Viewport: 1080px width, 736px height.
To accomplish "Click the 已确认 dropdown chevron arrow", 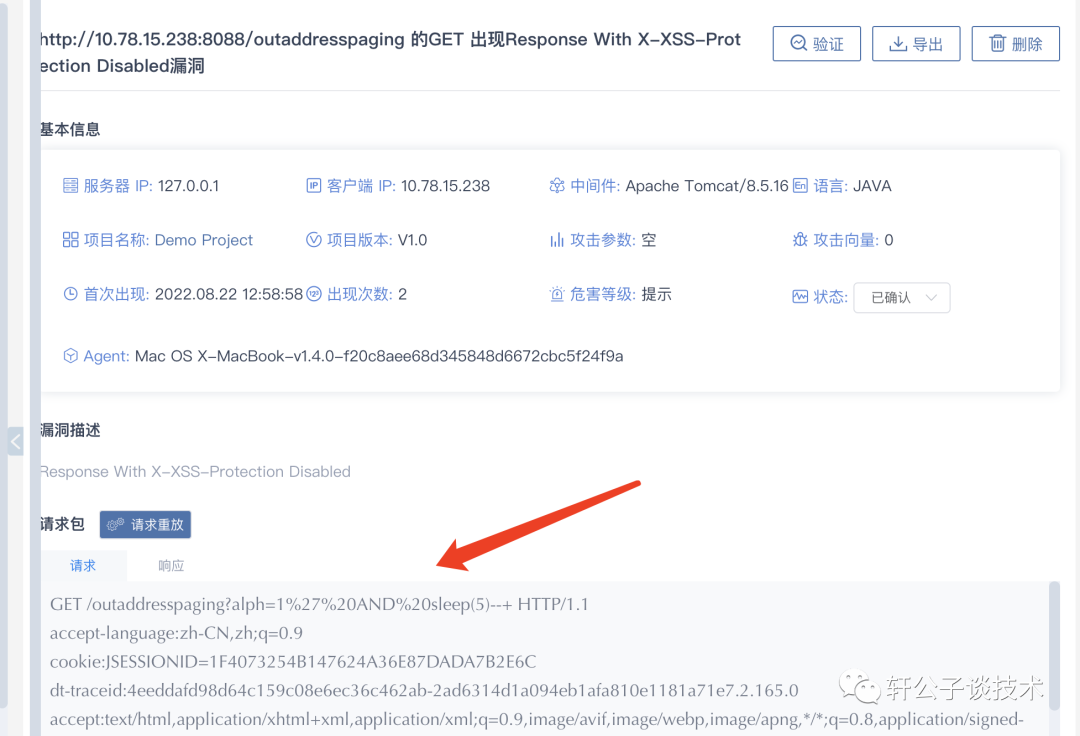I will click(931, 297).
